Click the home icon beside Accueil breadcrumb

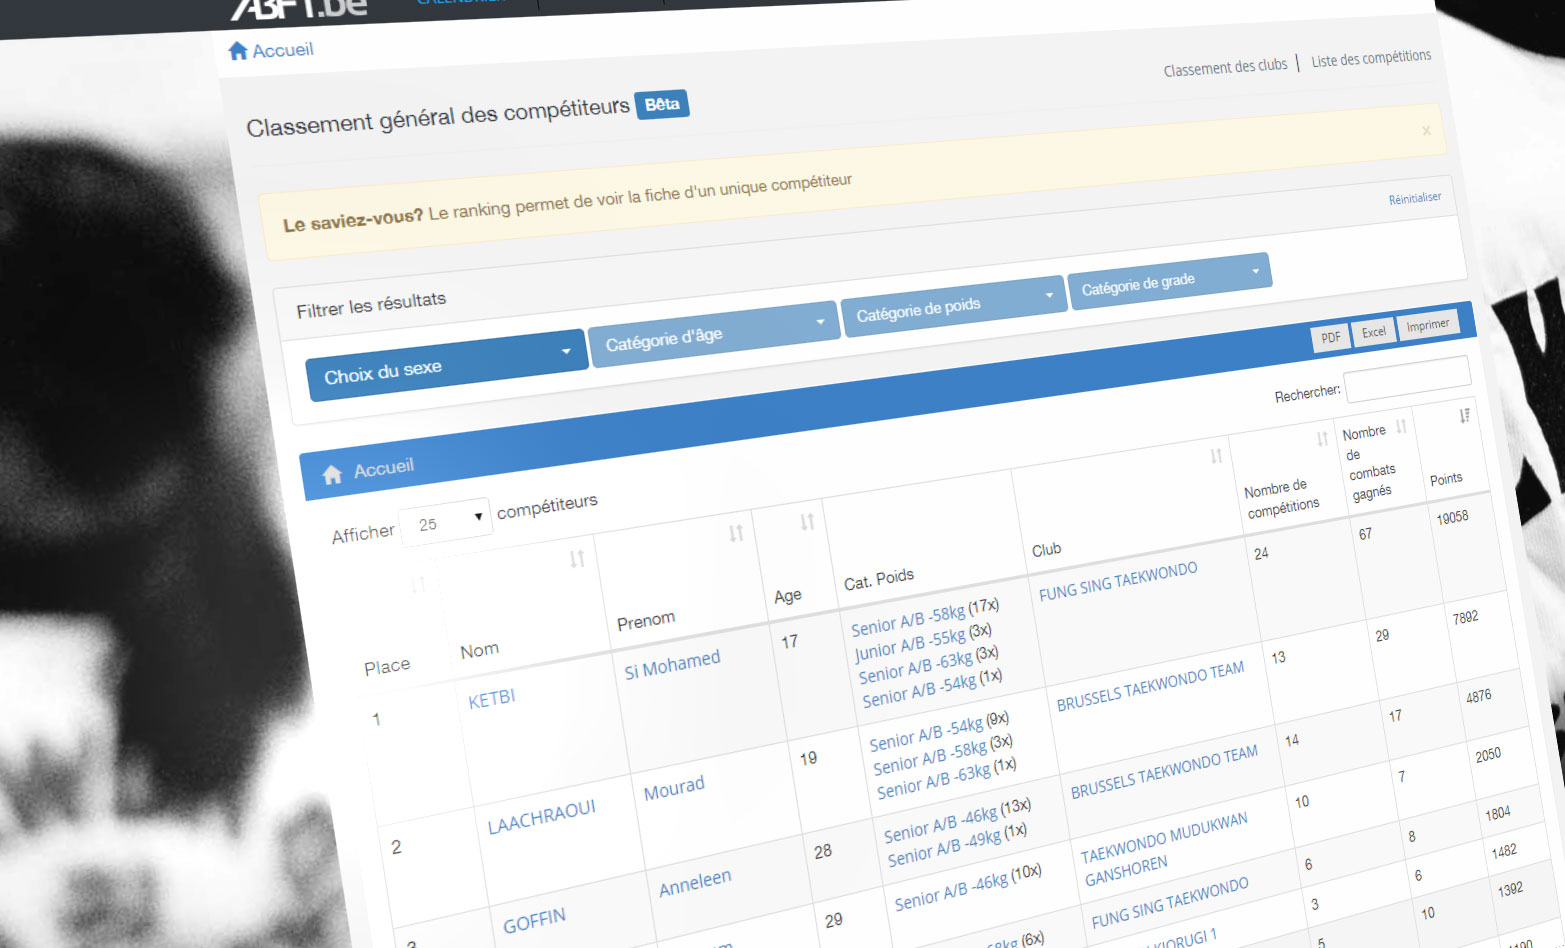click(238, 51)
